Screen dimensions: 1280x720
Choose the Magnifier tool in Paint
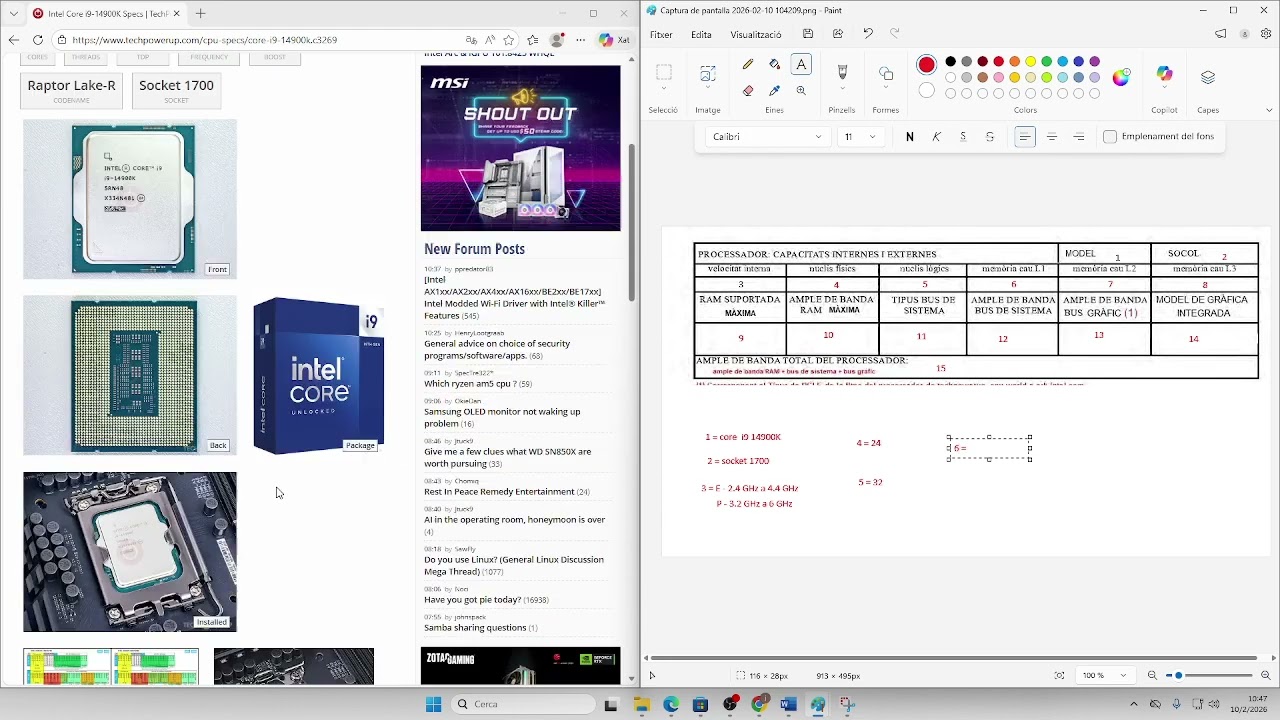[801, 90]
